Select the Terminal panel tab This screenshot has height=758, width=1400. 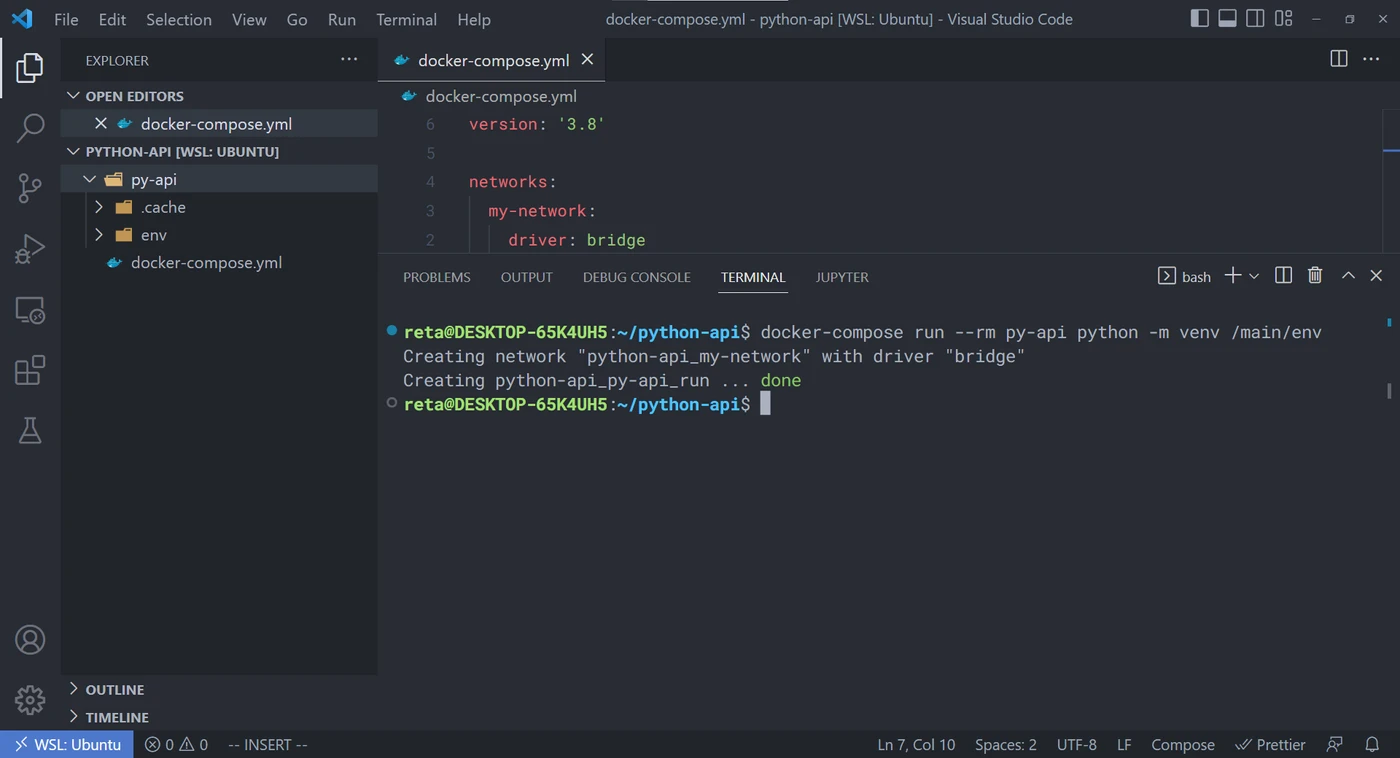click(753, 277)
